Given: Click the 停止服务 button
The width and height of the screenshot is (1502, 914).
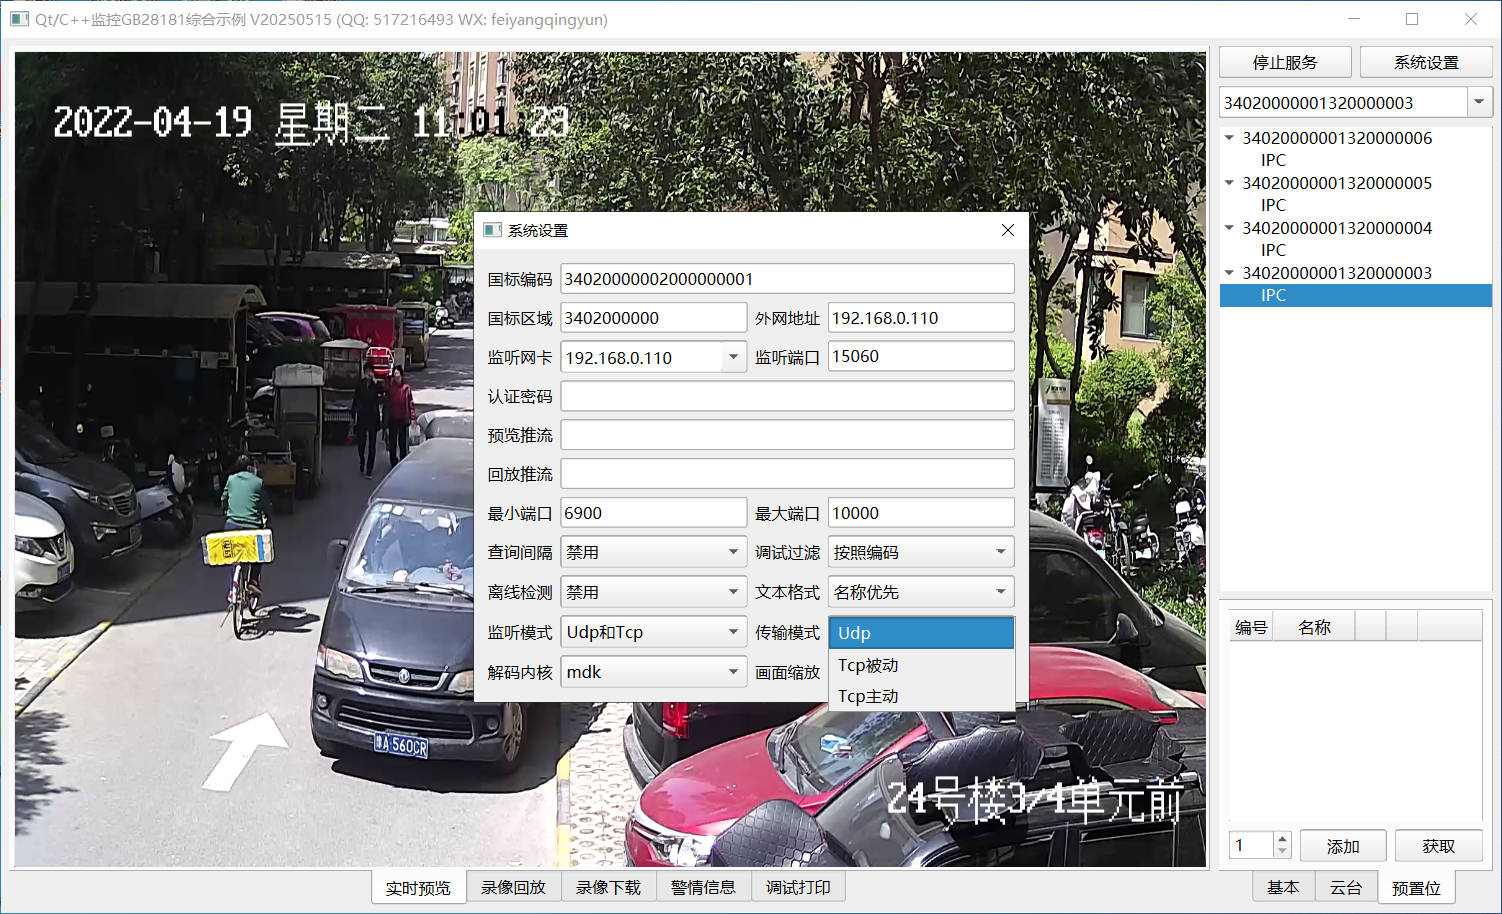Looking at the screenshot, I should [1285, 62].
